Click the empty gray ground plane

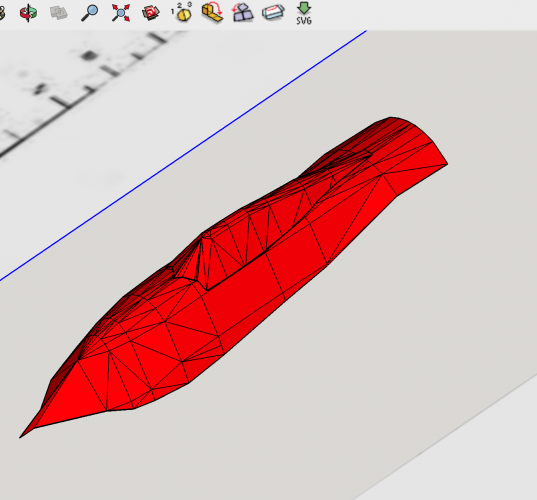394,342
